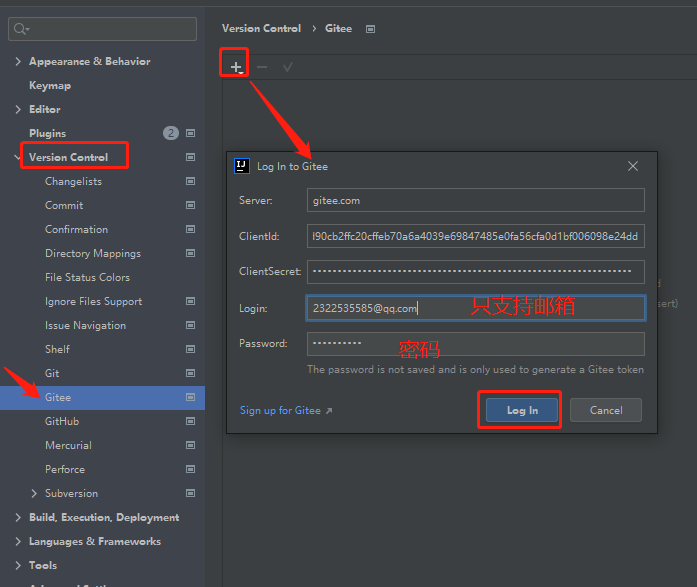The height and width of the screenshot is (587, 697).
Task: Close the Log In to Gitee dialog
Action: (x=633, y=166)
